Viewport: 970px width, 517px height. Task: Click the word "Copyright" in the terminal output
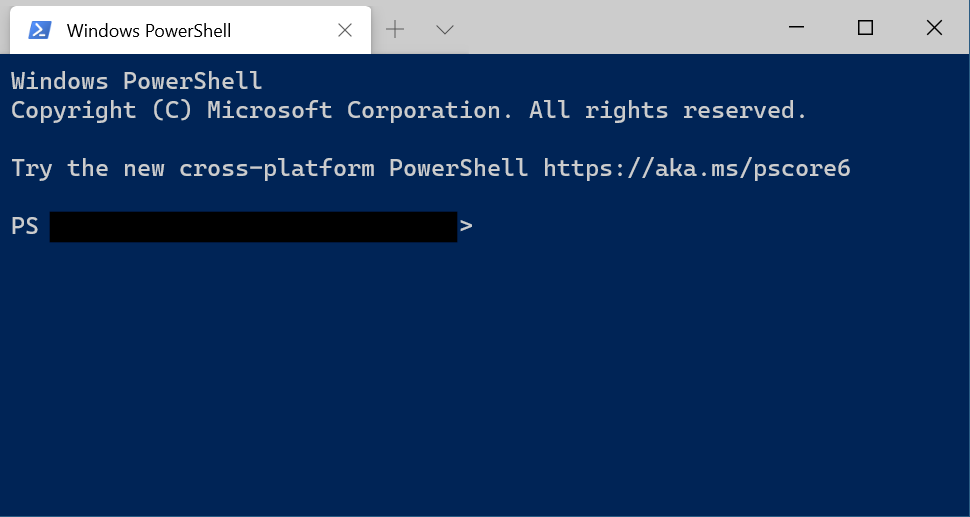click(x=73, y=110)
